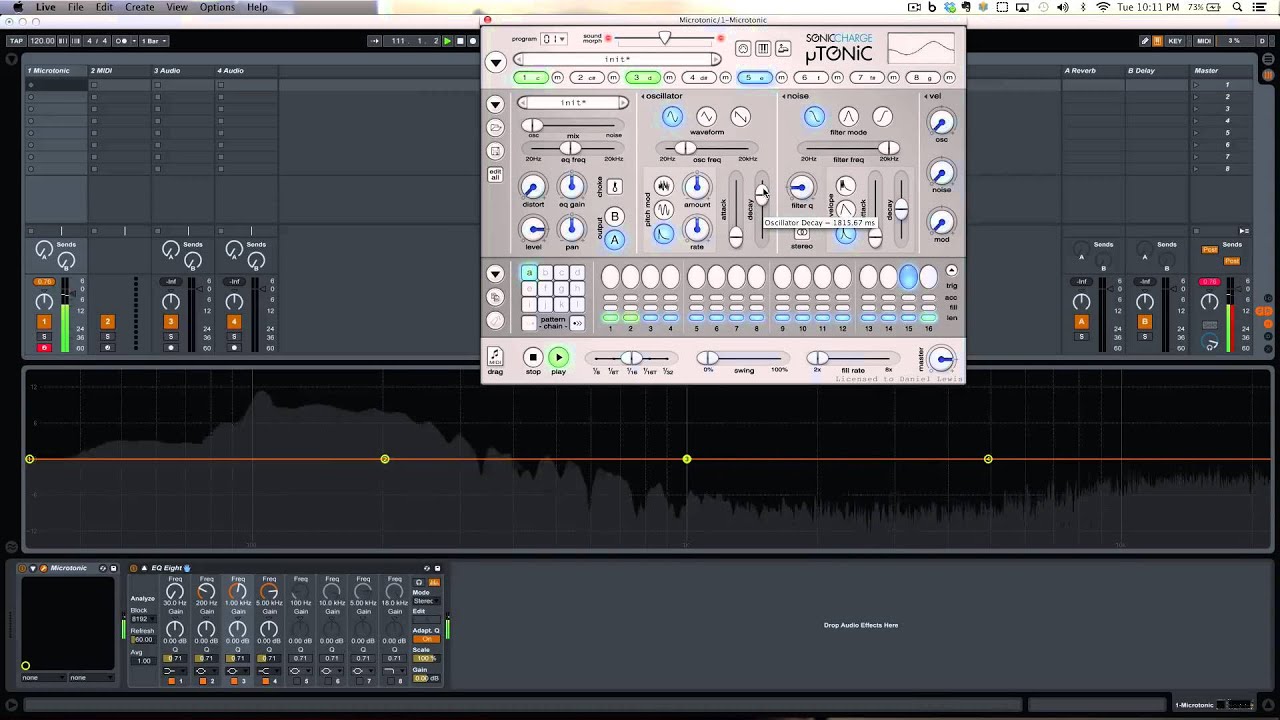
Task: Click the hot-swap icon on Microtonic device title
Action: (x=102, y=568)
